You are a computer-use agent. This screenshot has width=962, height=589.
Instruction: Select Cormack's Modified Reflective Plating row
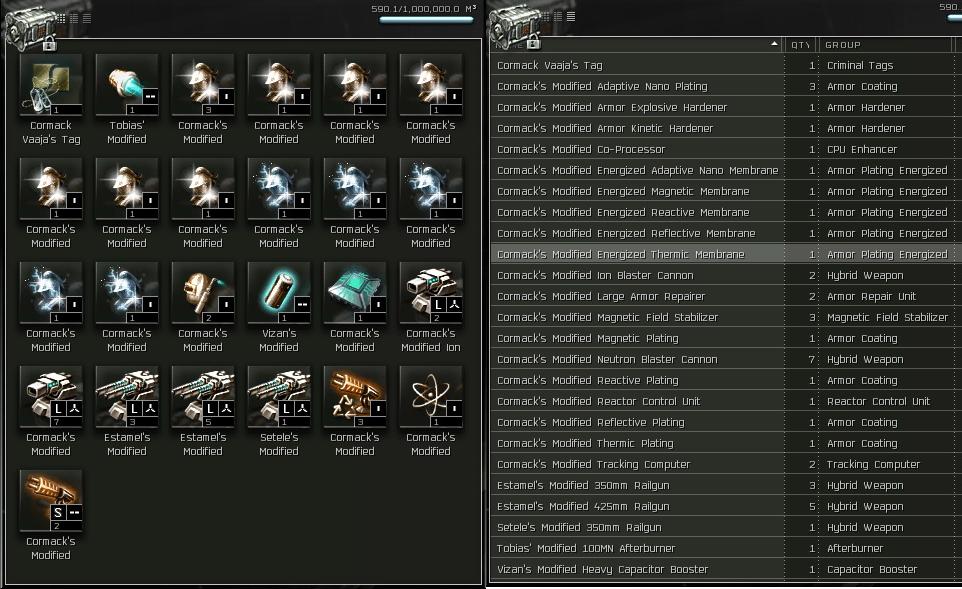726,422
